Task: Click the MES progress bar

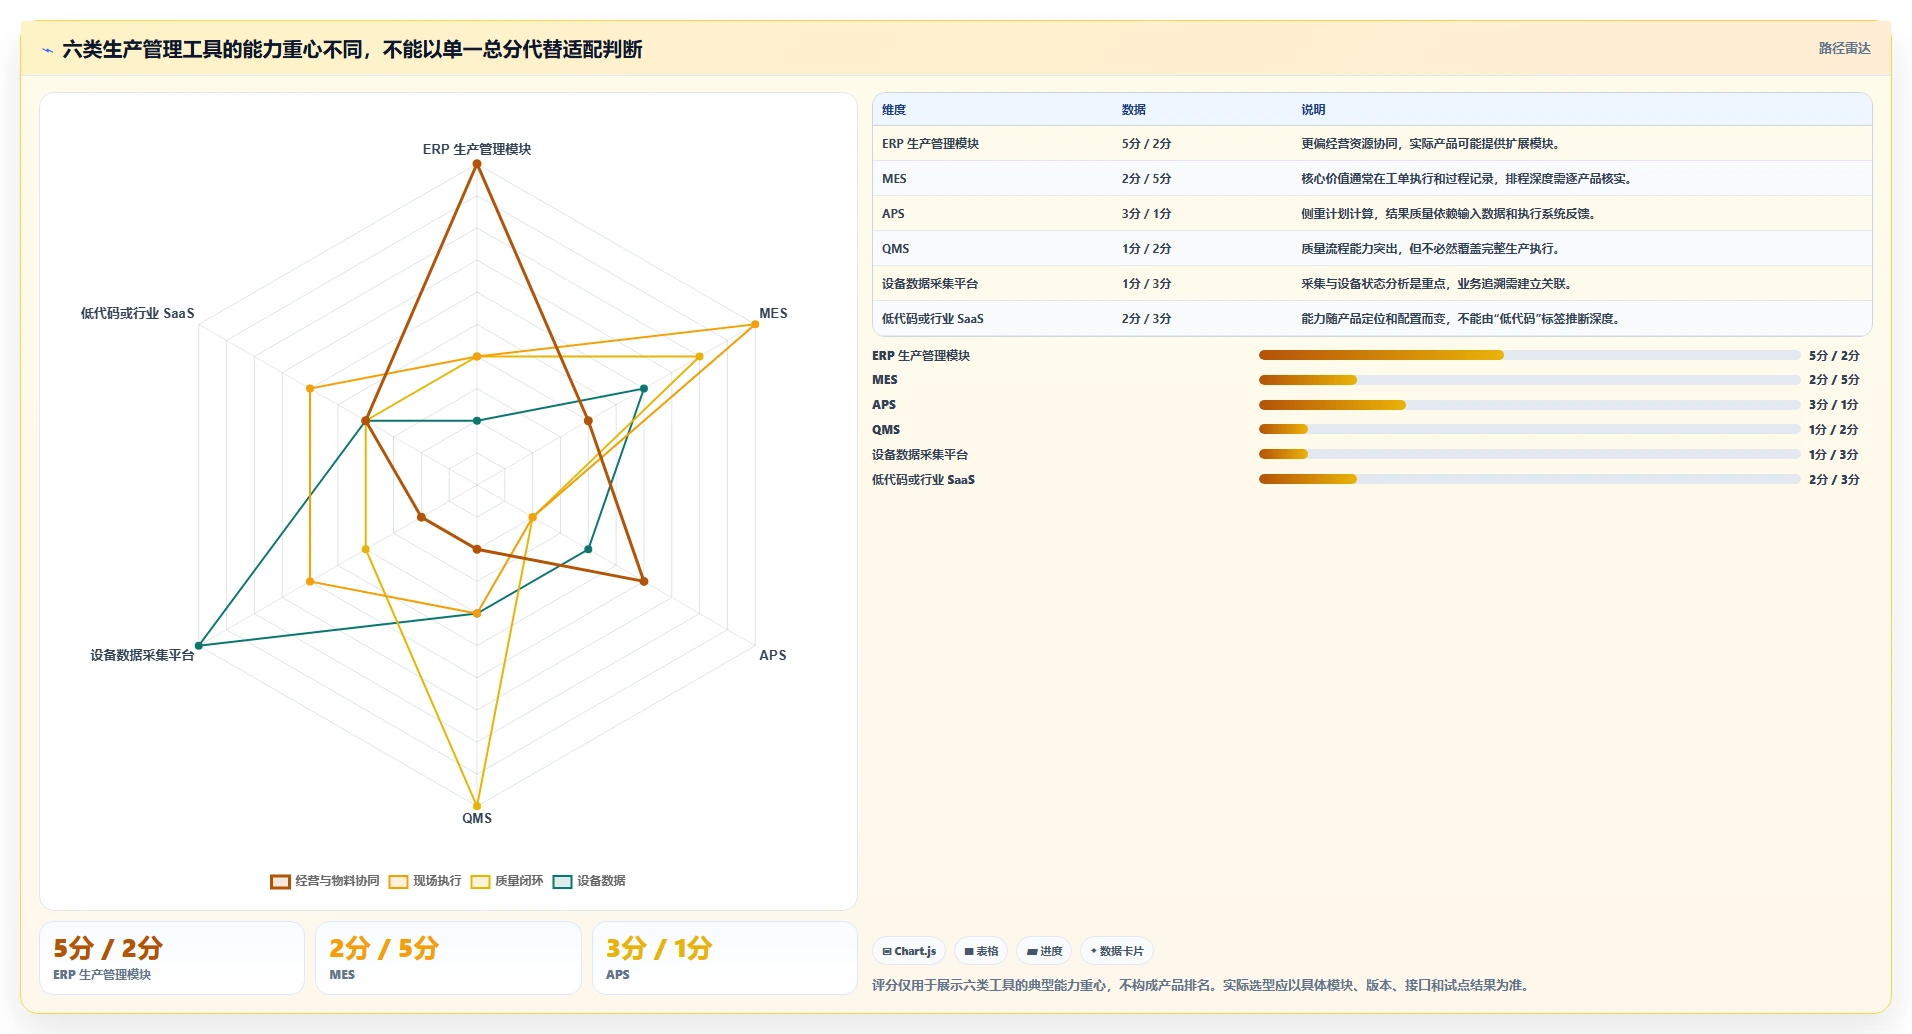Action: click(x=1529, y=380)
